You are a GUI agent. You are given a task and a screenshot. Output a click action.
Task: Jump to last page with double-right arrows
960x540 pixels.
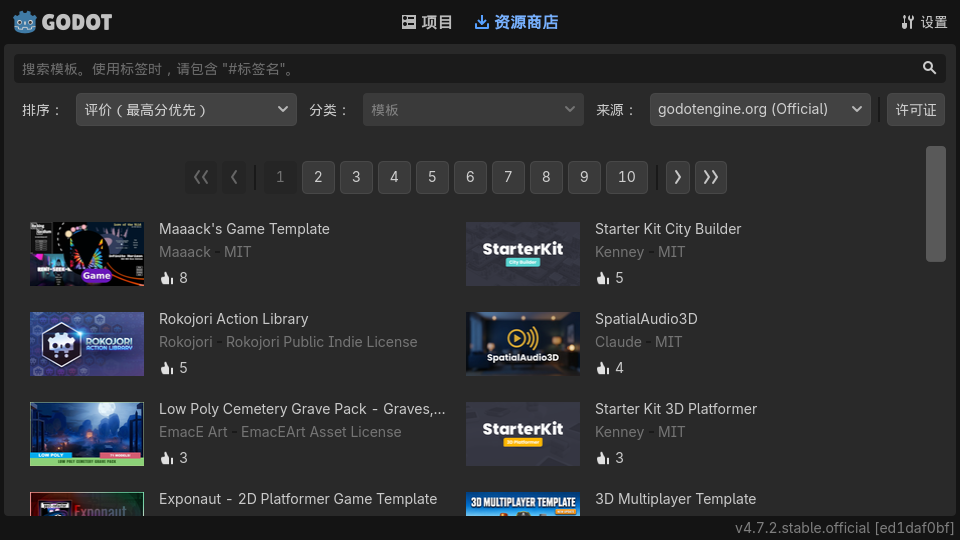point(711,178)
